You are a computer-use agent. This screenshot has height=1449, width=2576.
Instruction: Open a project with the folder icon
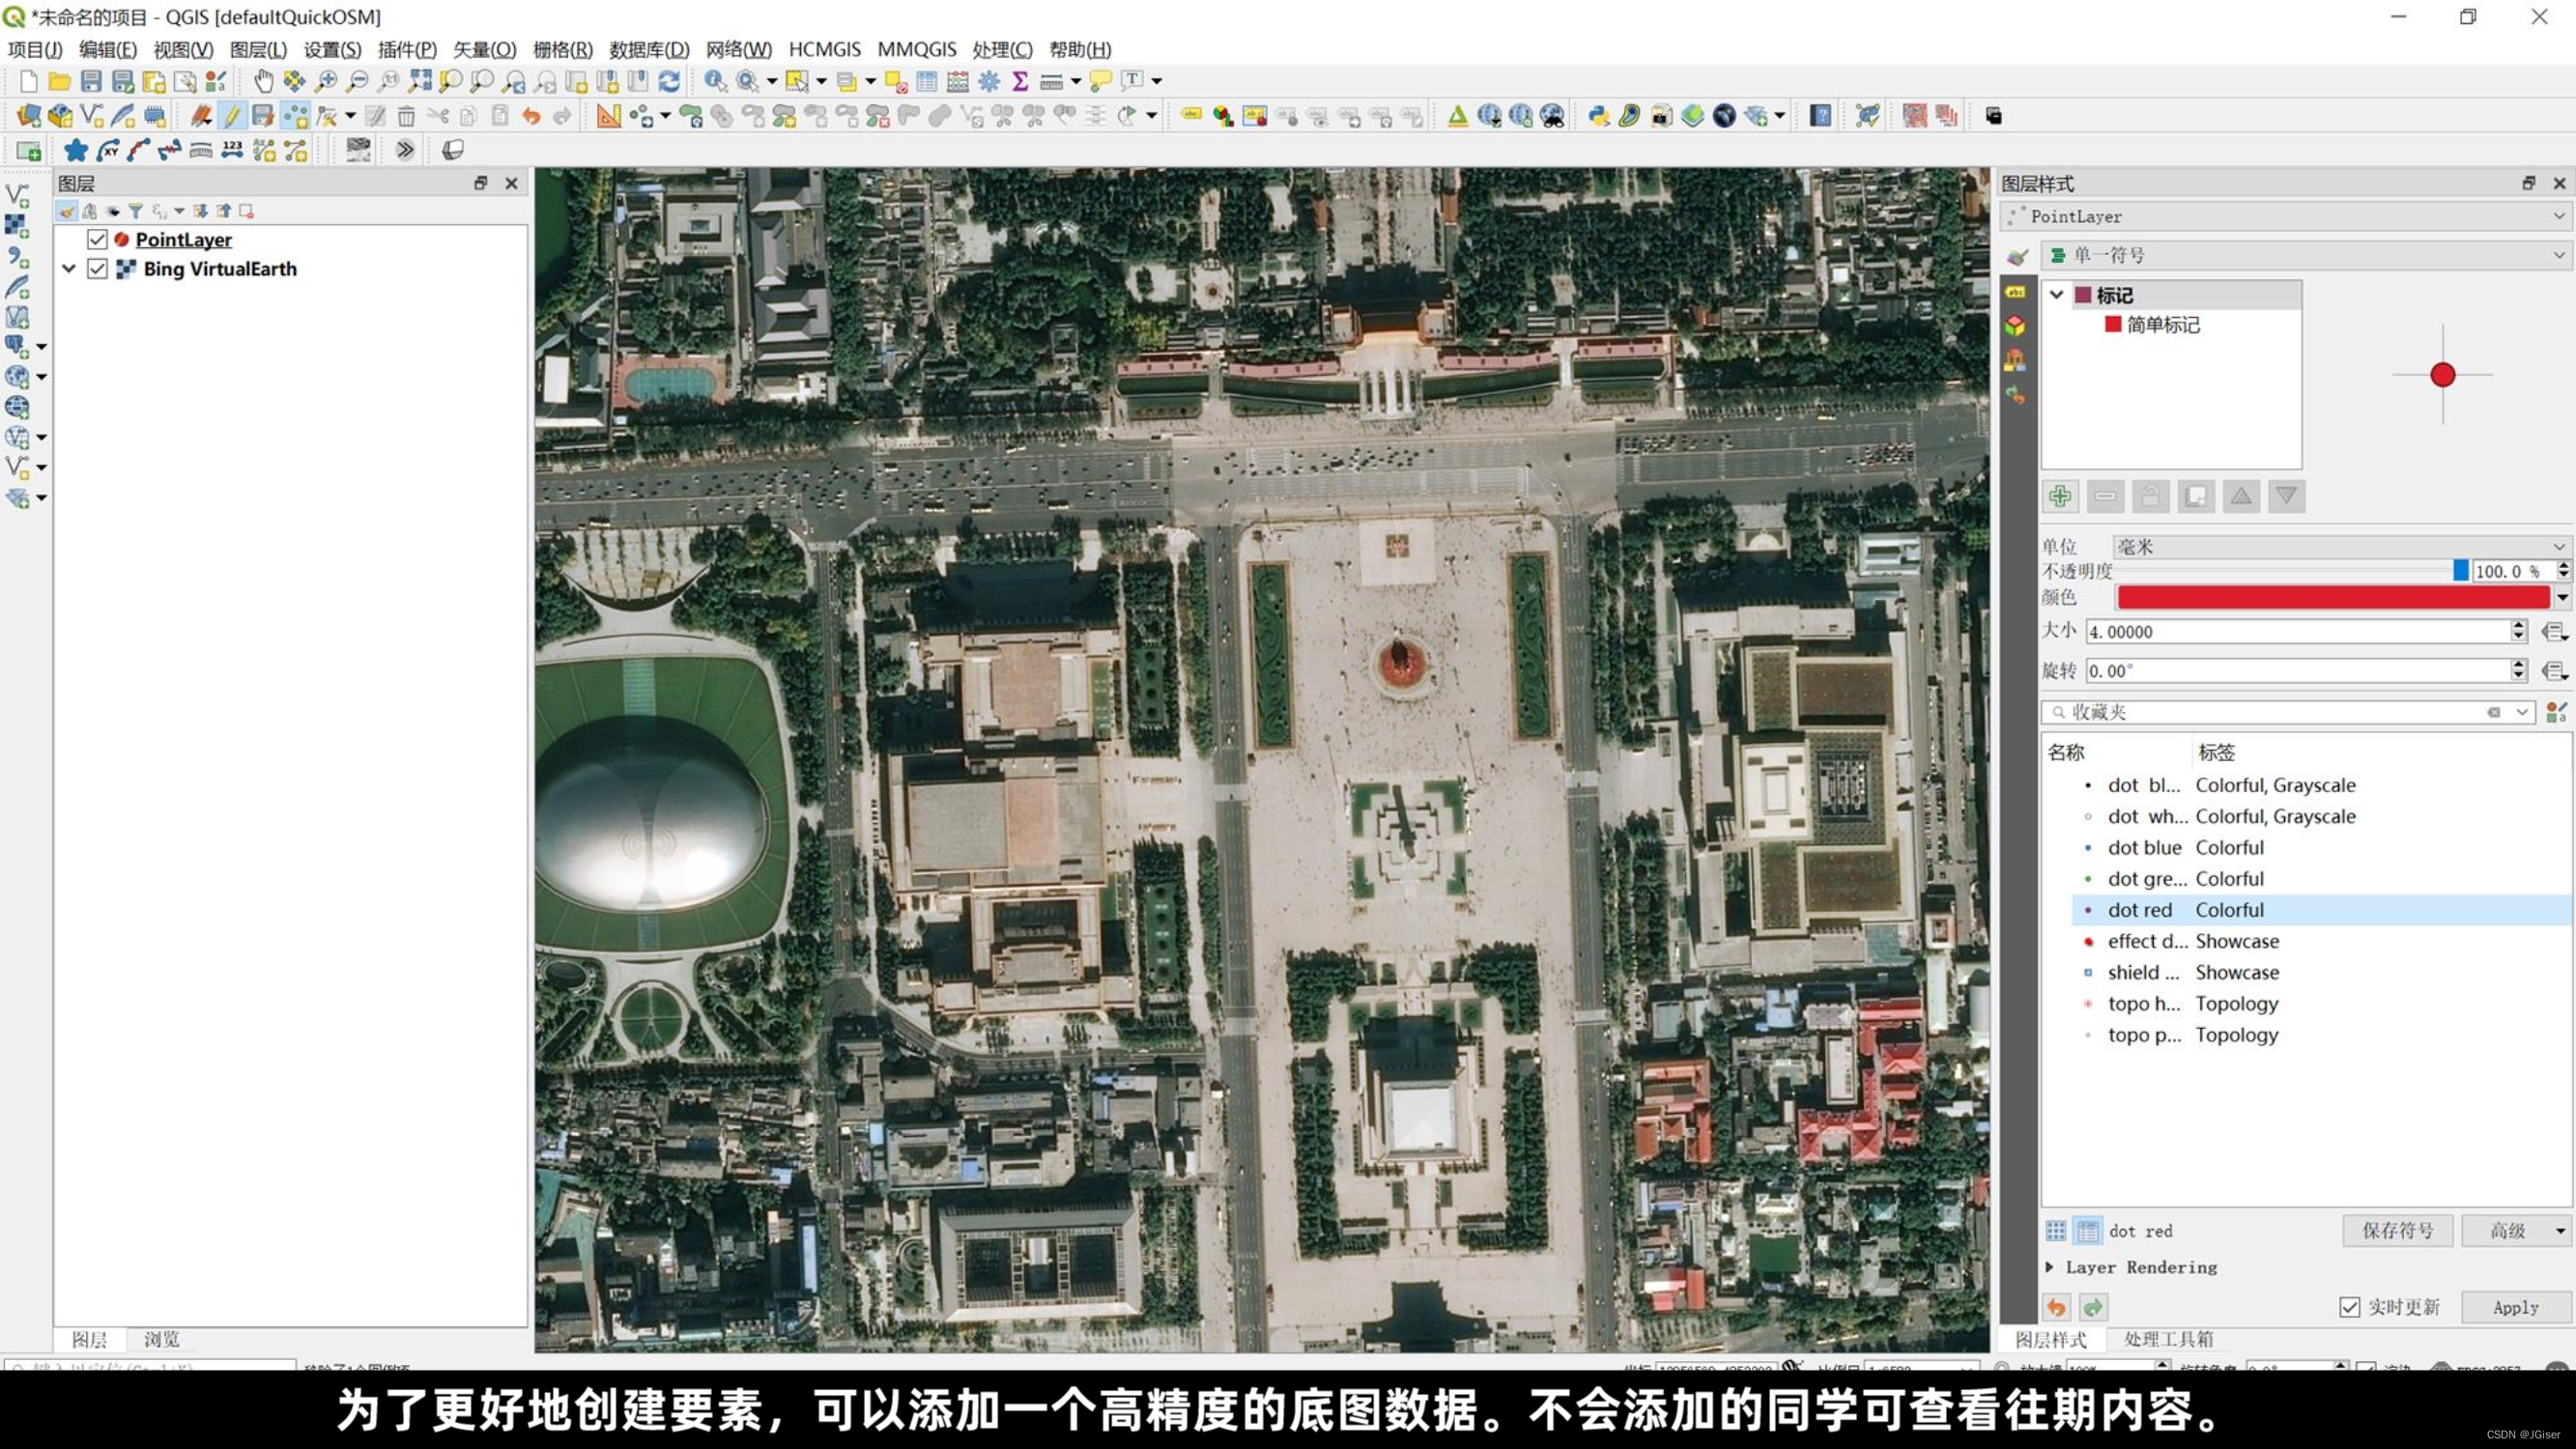[x=59, y=81]
